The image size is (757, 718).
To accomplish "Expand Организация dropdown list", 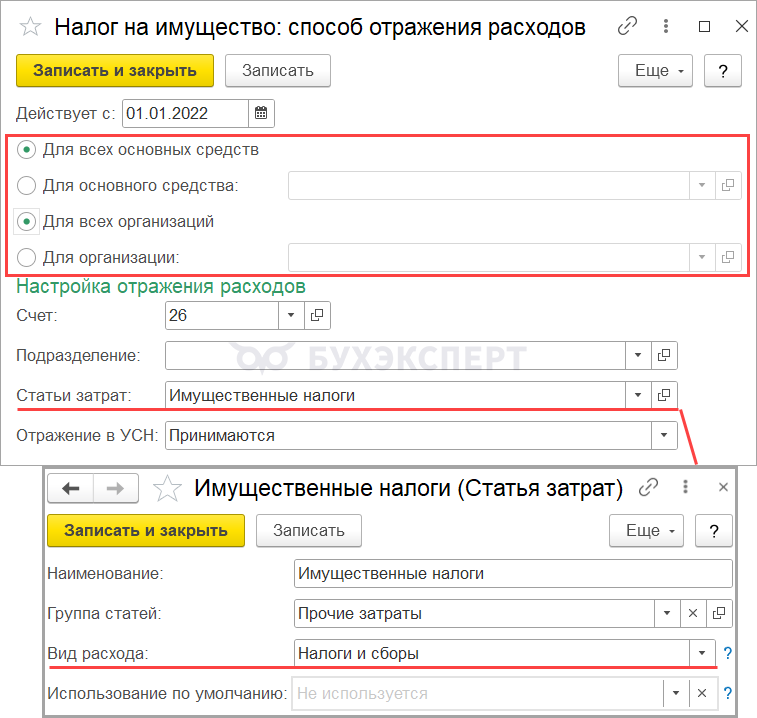I will coord(702,257).
